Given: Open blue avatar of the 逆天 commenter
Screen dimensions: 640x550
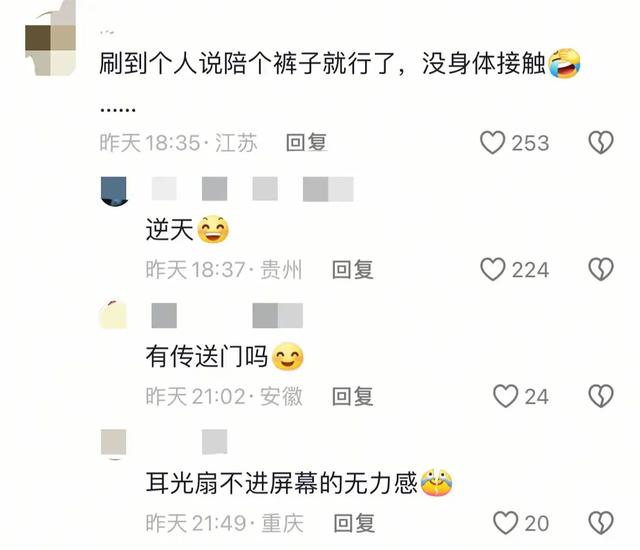Looking at the screenshot, I should [x=114, y=191].
